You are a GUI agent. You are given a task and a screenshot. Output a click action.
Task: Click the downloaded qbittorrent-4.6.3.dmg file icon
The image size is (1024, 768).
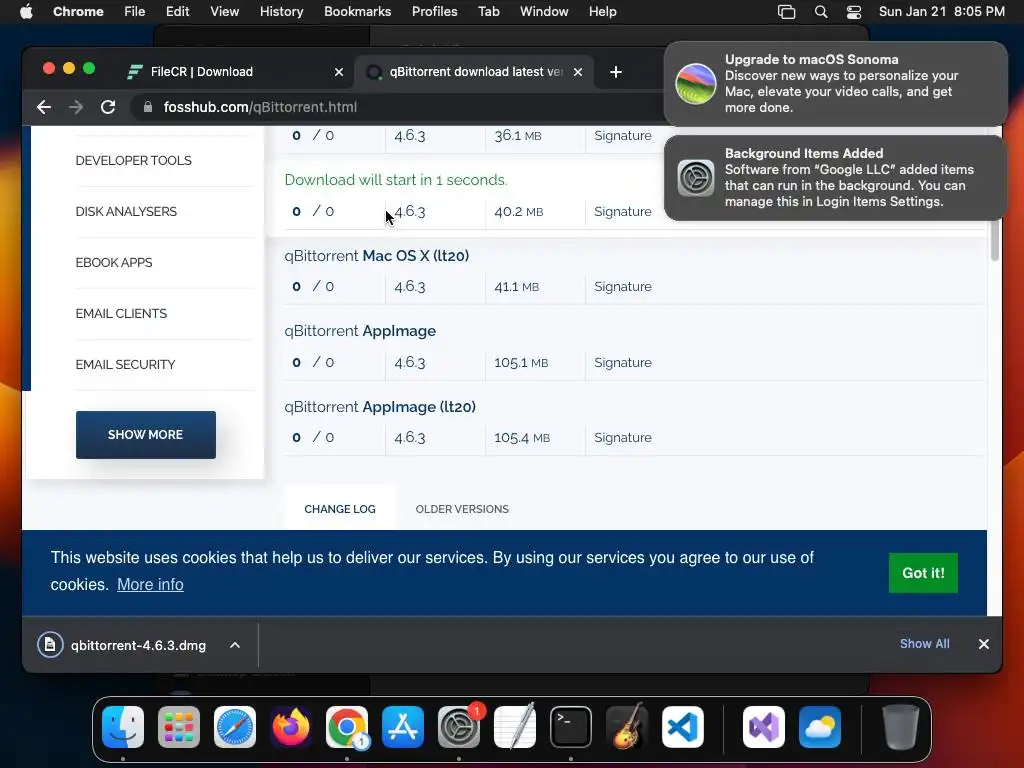(x=50, y=645)
